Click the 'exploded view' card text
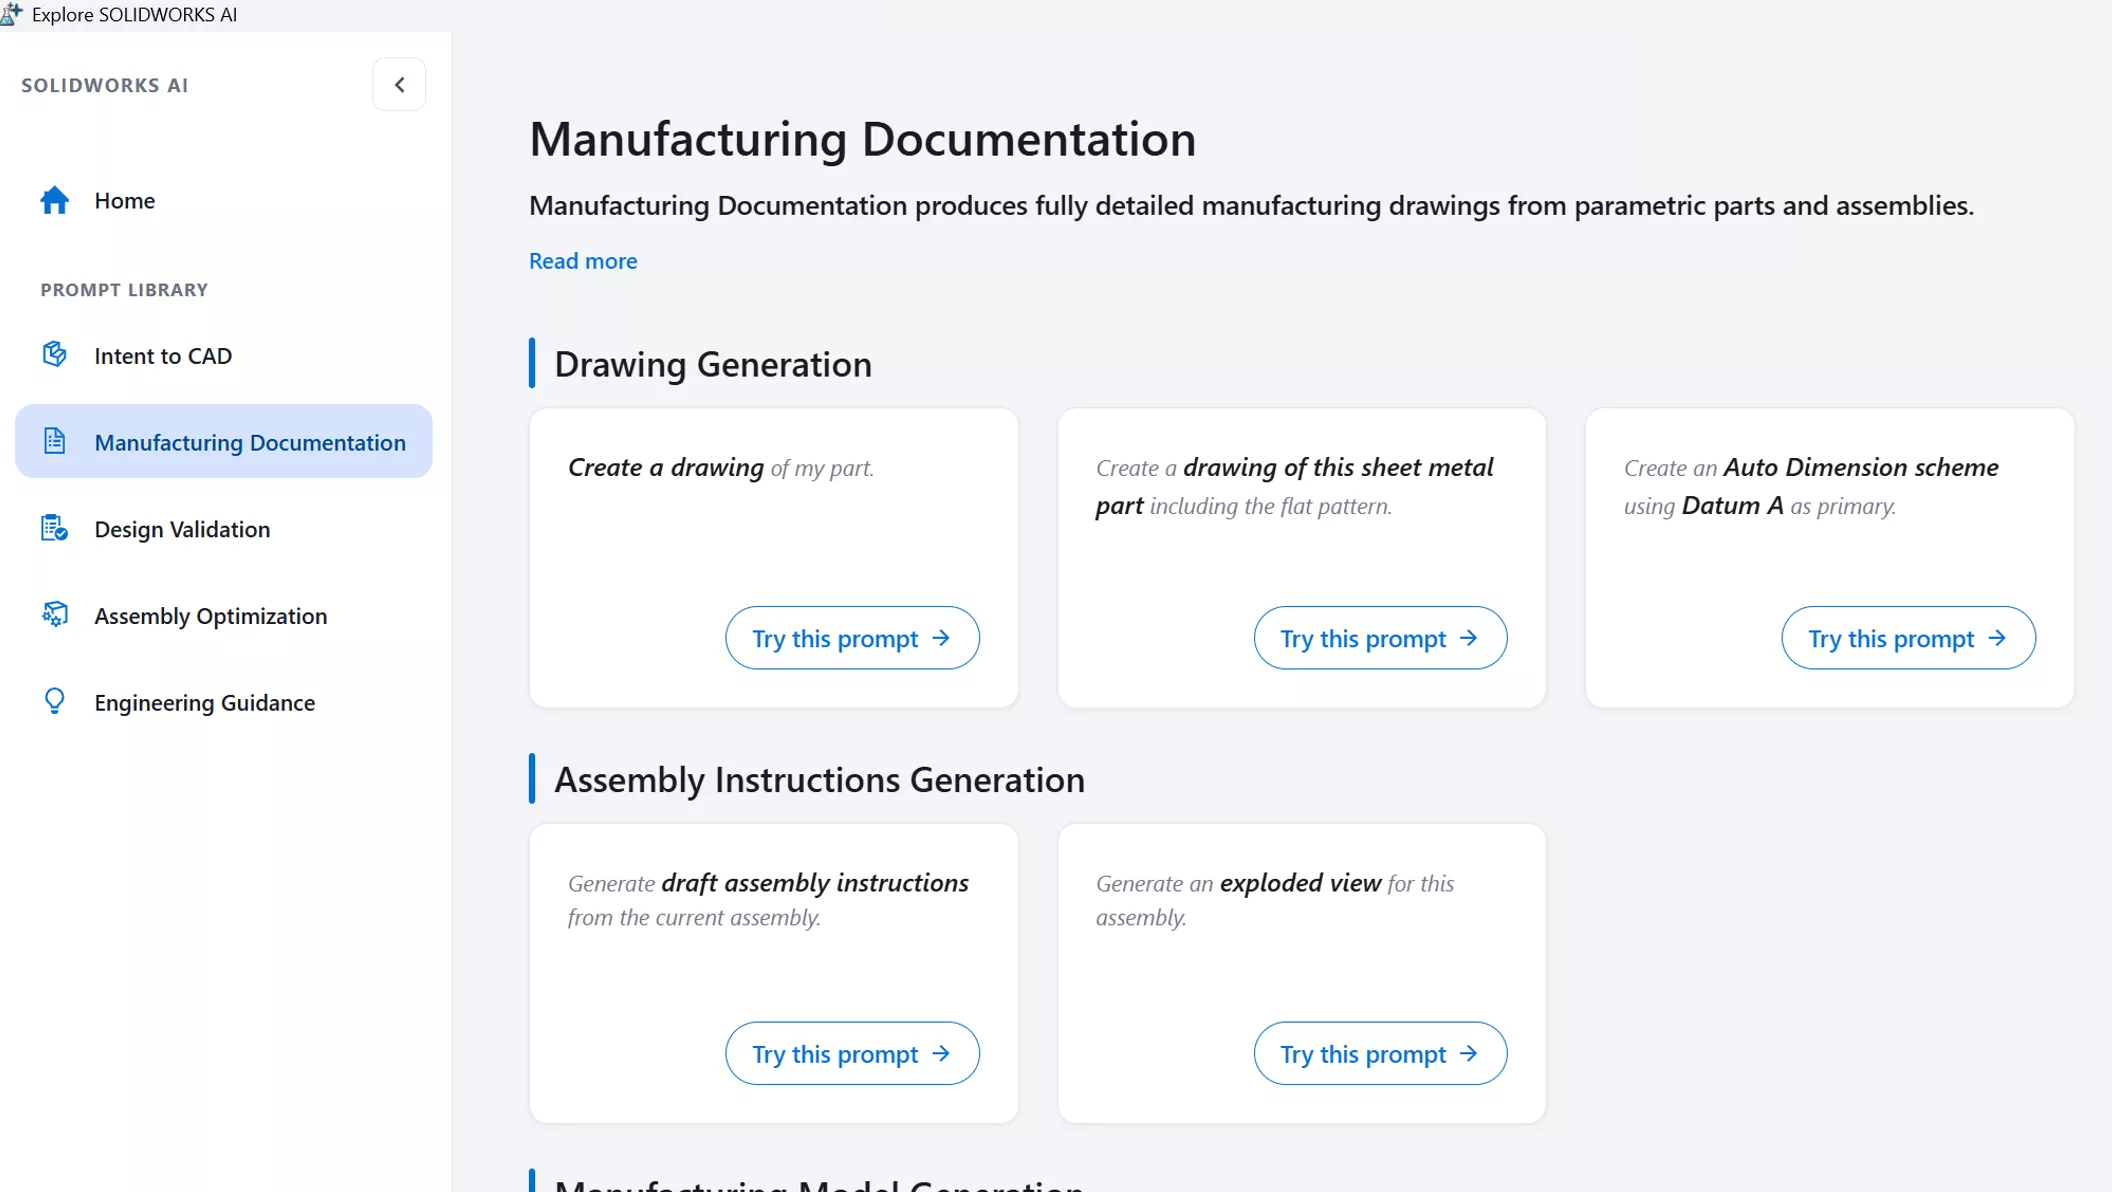 (1275, 899)
